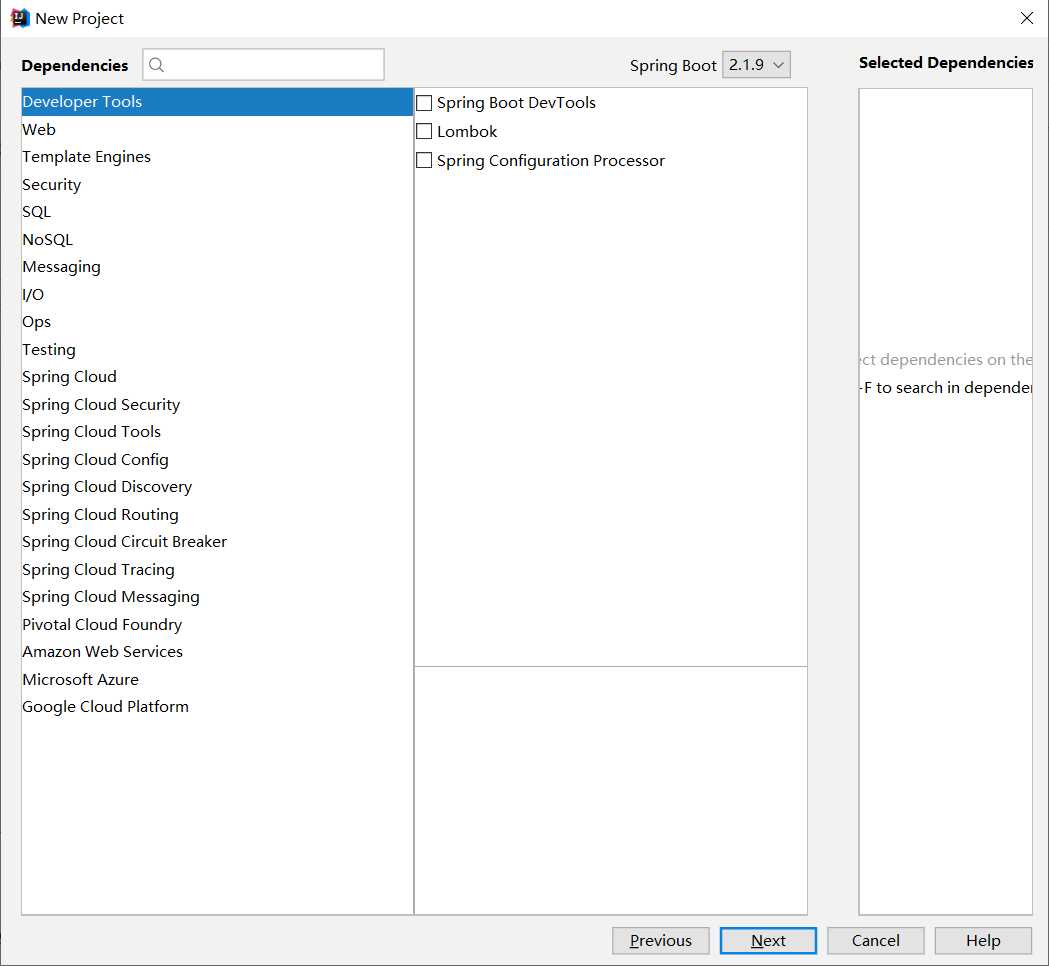Viewport: 1049px width, 966px height.
Task: Select Spring Cloud Circuit Breaker category
Action: pos(217,542)
